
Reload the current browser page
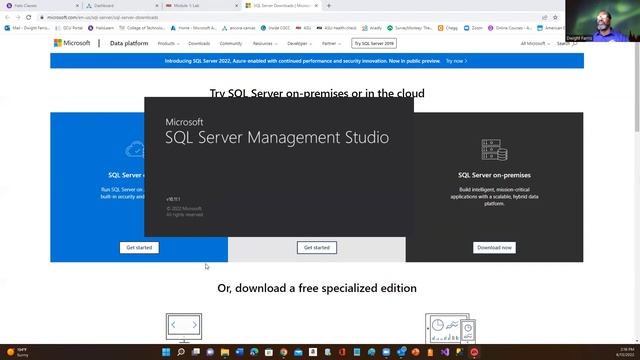click(x=29, y=18)
